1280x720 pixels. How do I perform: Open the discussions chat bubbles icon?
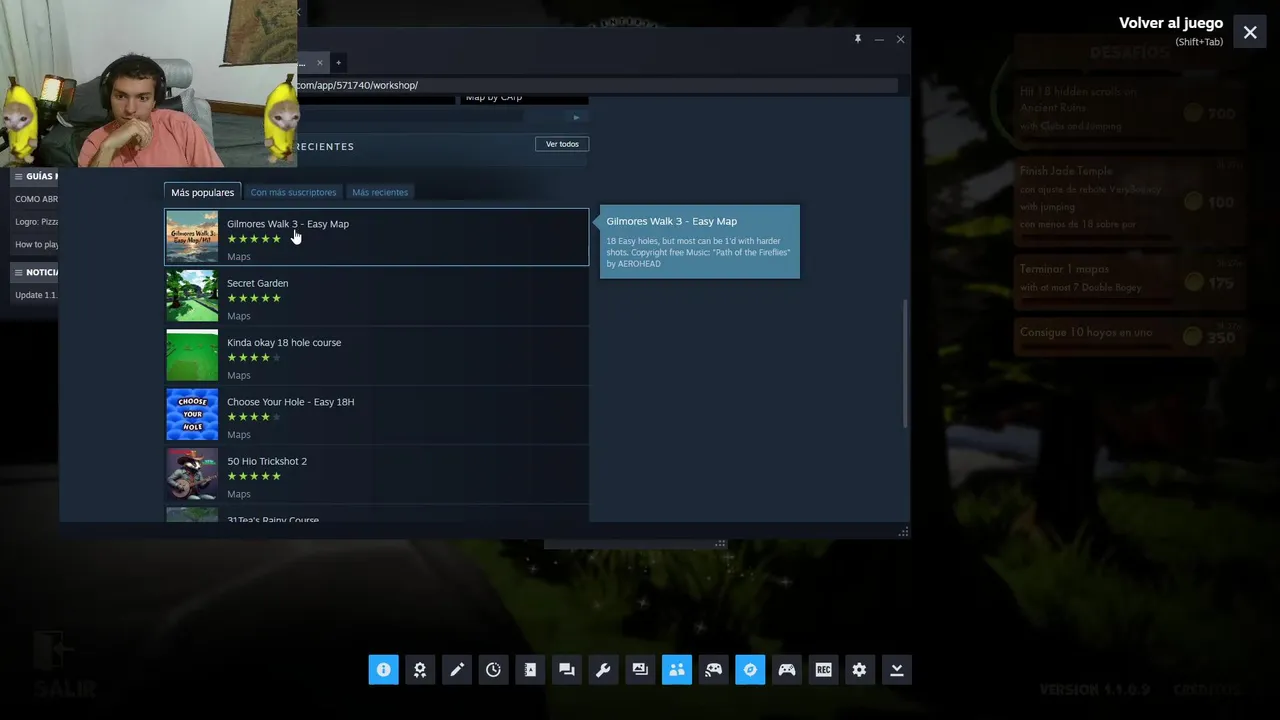click(x=567, y=670)
